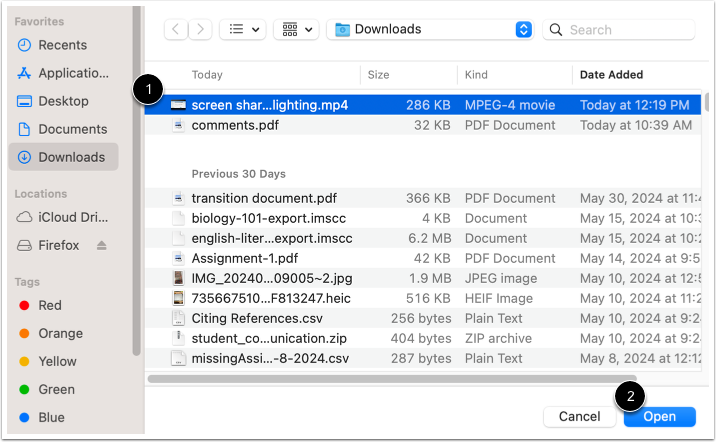Click the Cancel button
Image resolution: width=716 pixels, height=442 pixels.
click(579, 417)
